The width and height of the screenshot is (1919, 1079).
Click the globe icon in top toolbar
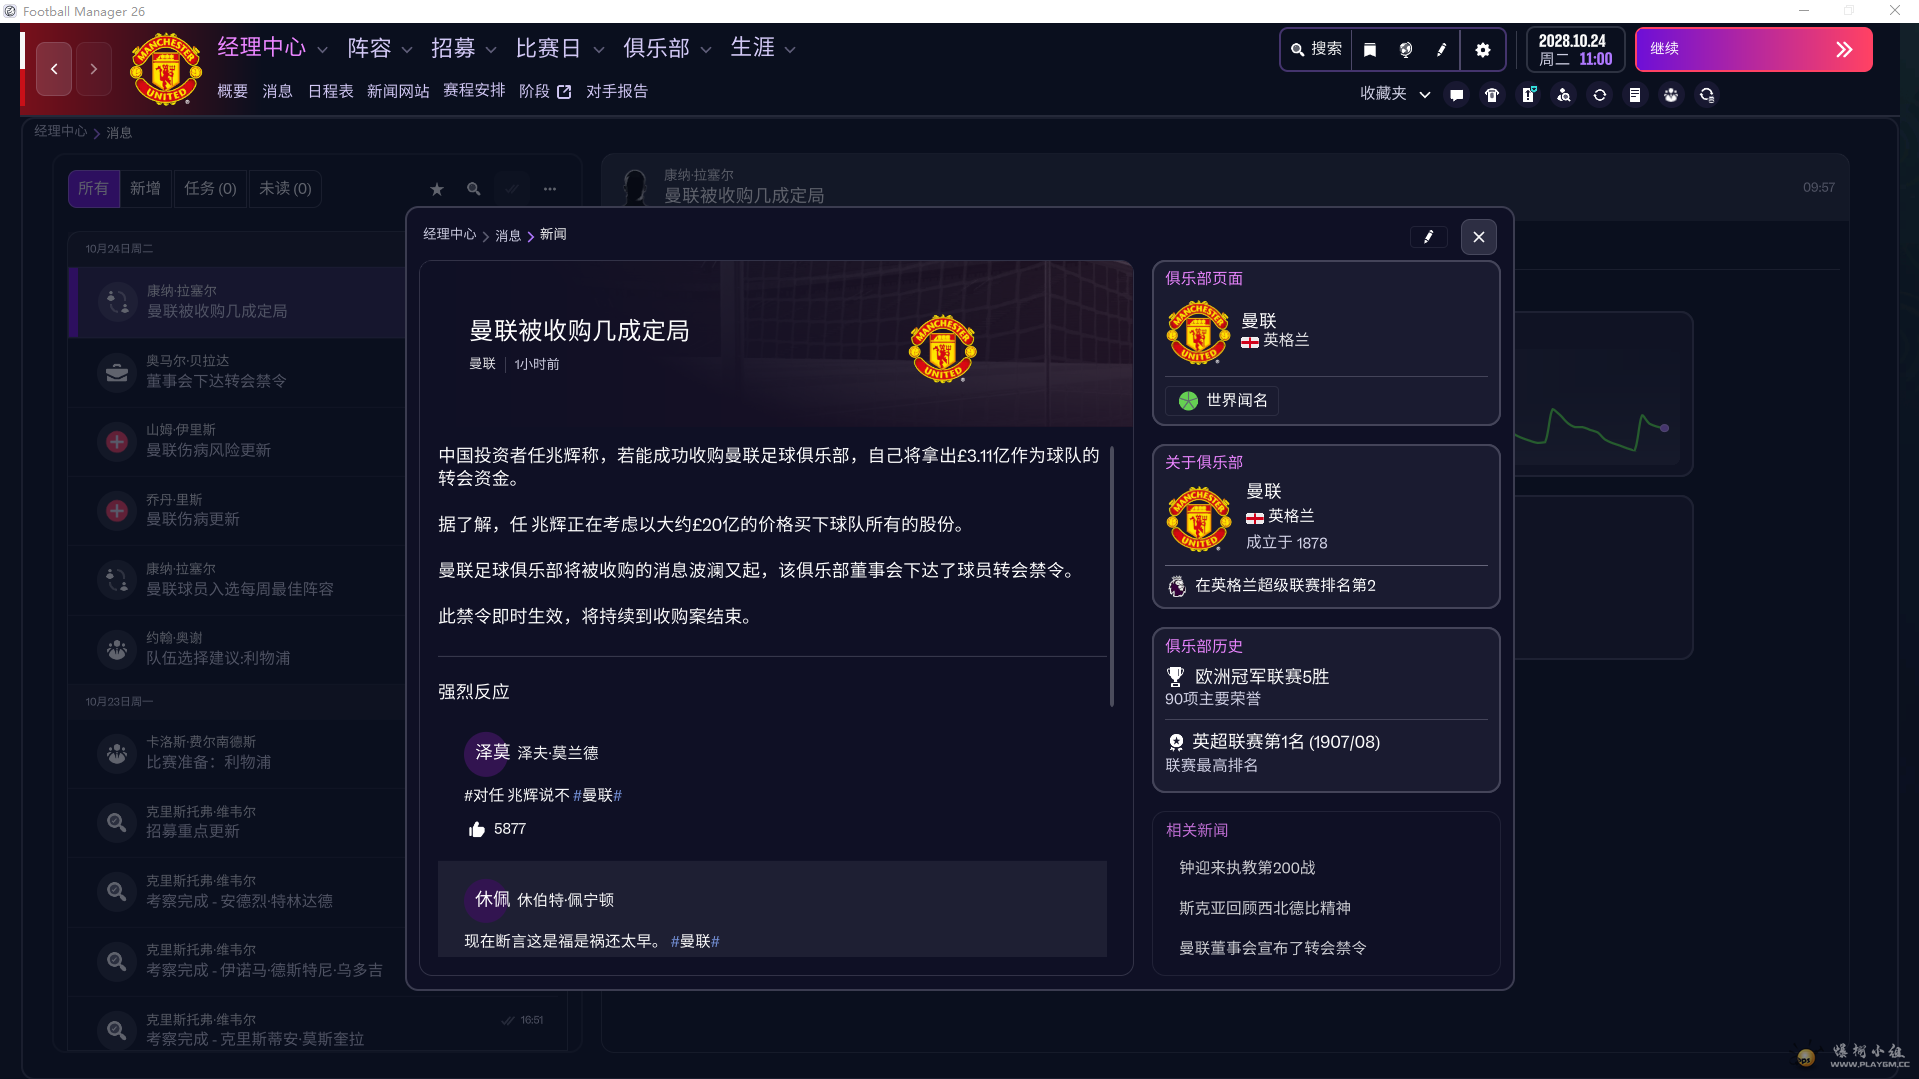(x=1405, y=50)
